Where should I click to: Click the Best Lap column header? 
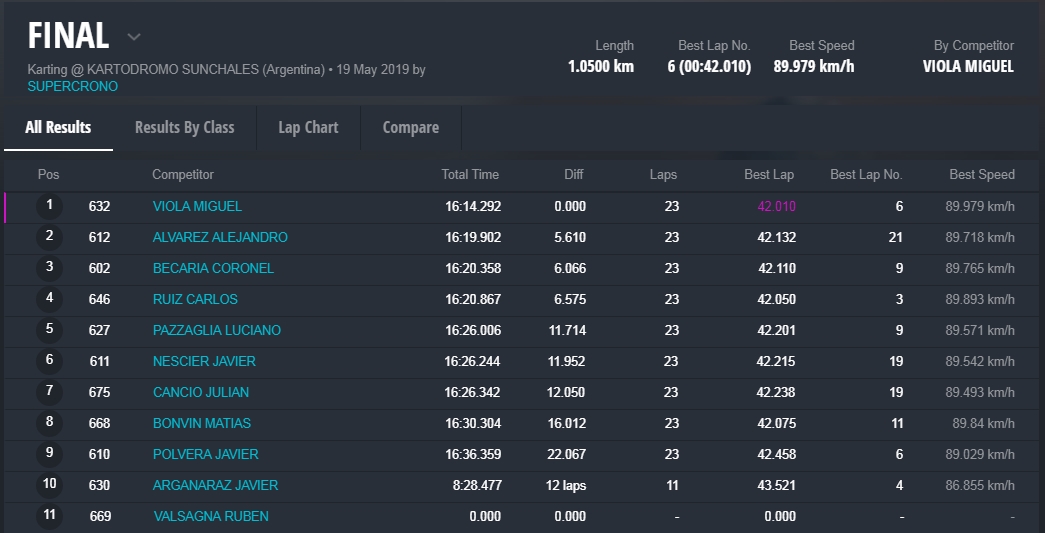click(x=769, y=175)
